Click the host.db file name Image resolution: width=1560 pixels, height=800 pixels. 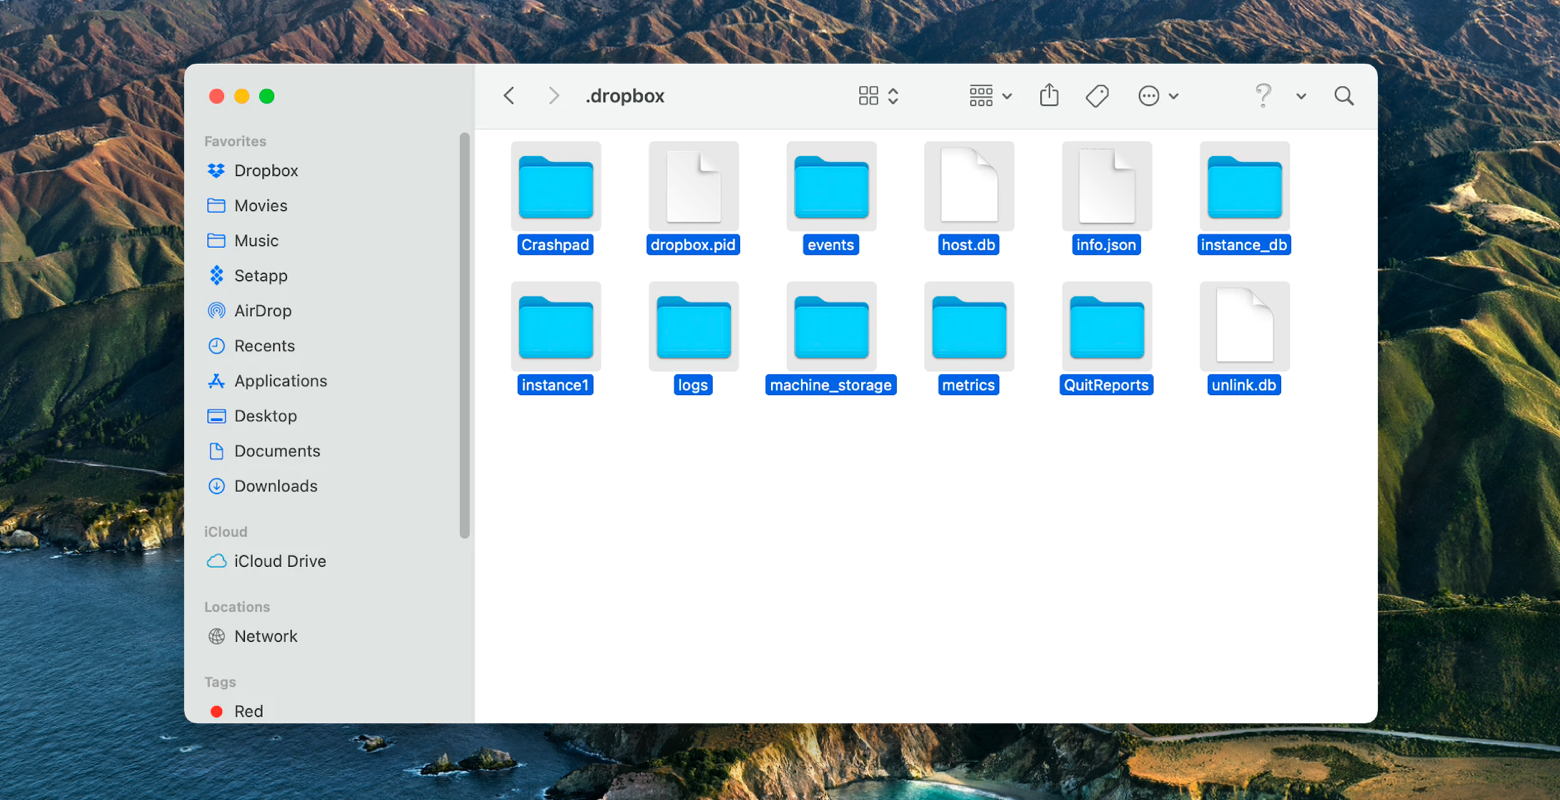pyautogui.click(x=969, y=245)
